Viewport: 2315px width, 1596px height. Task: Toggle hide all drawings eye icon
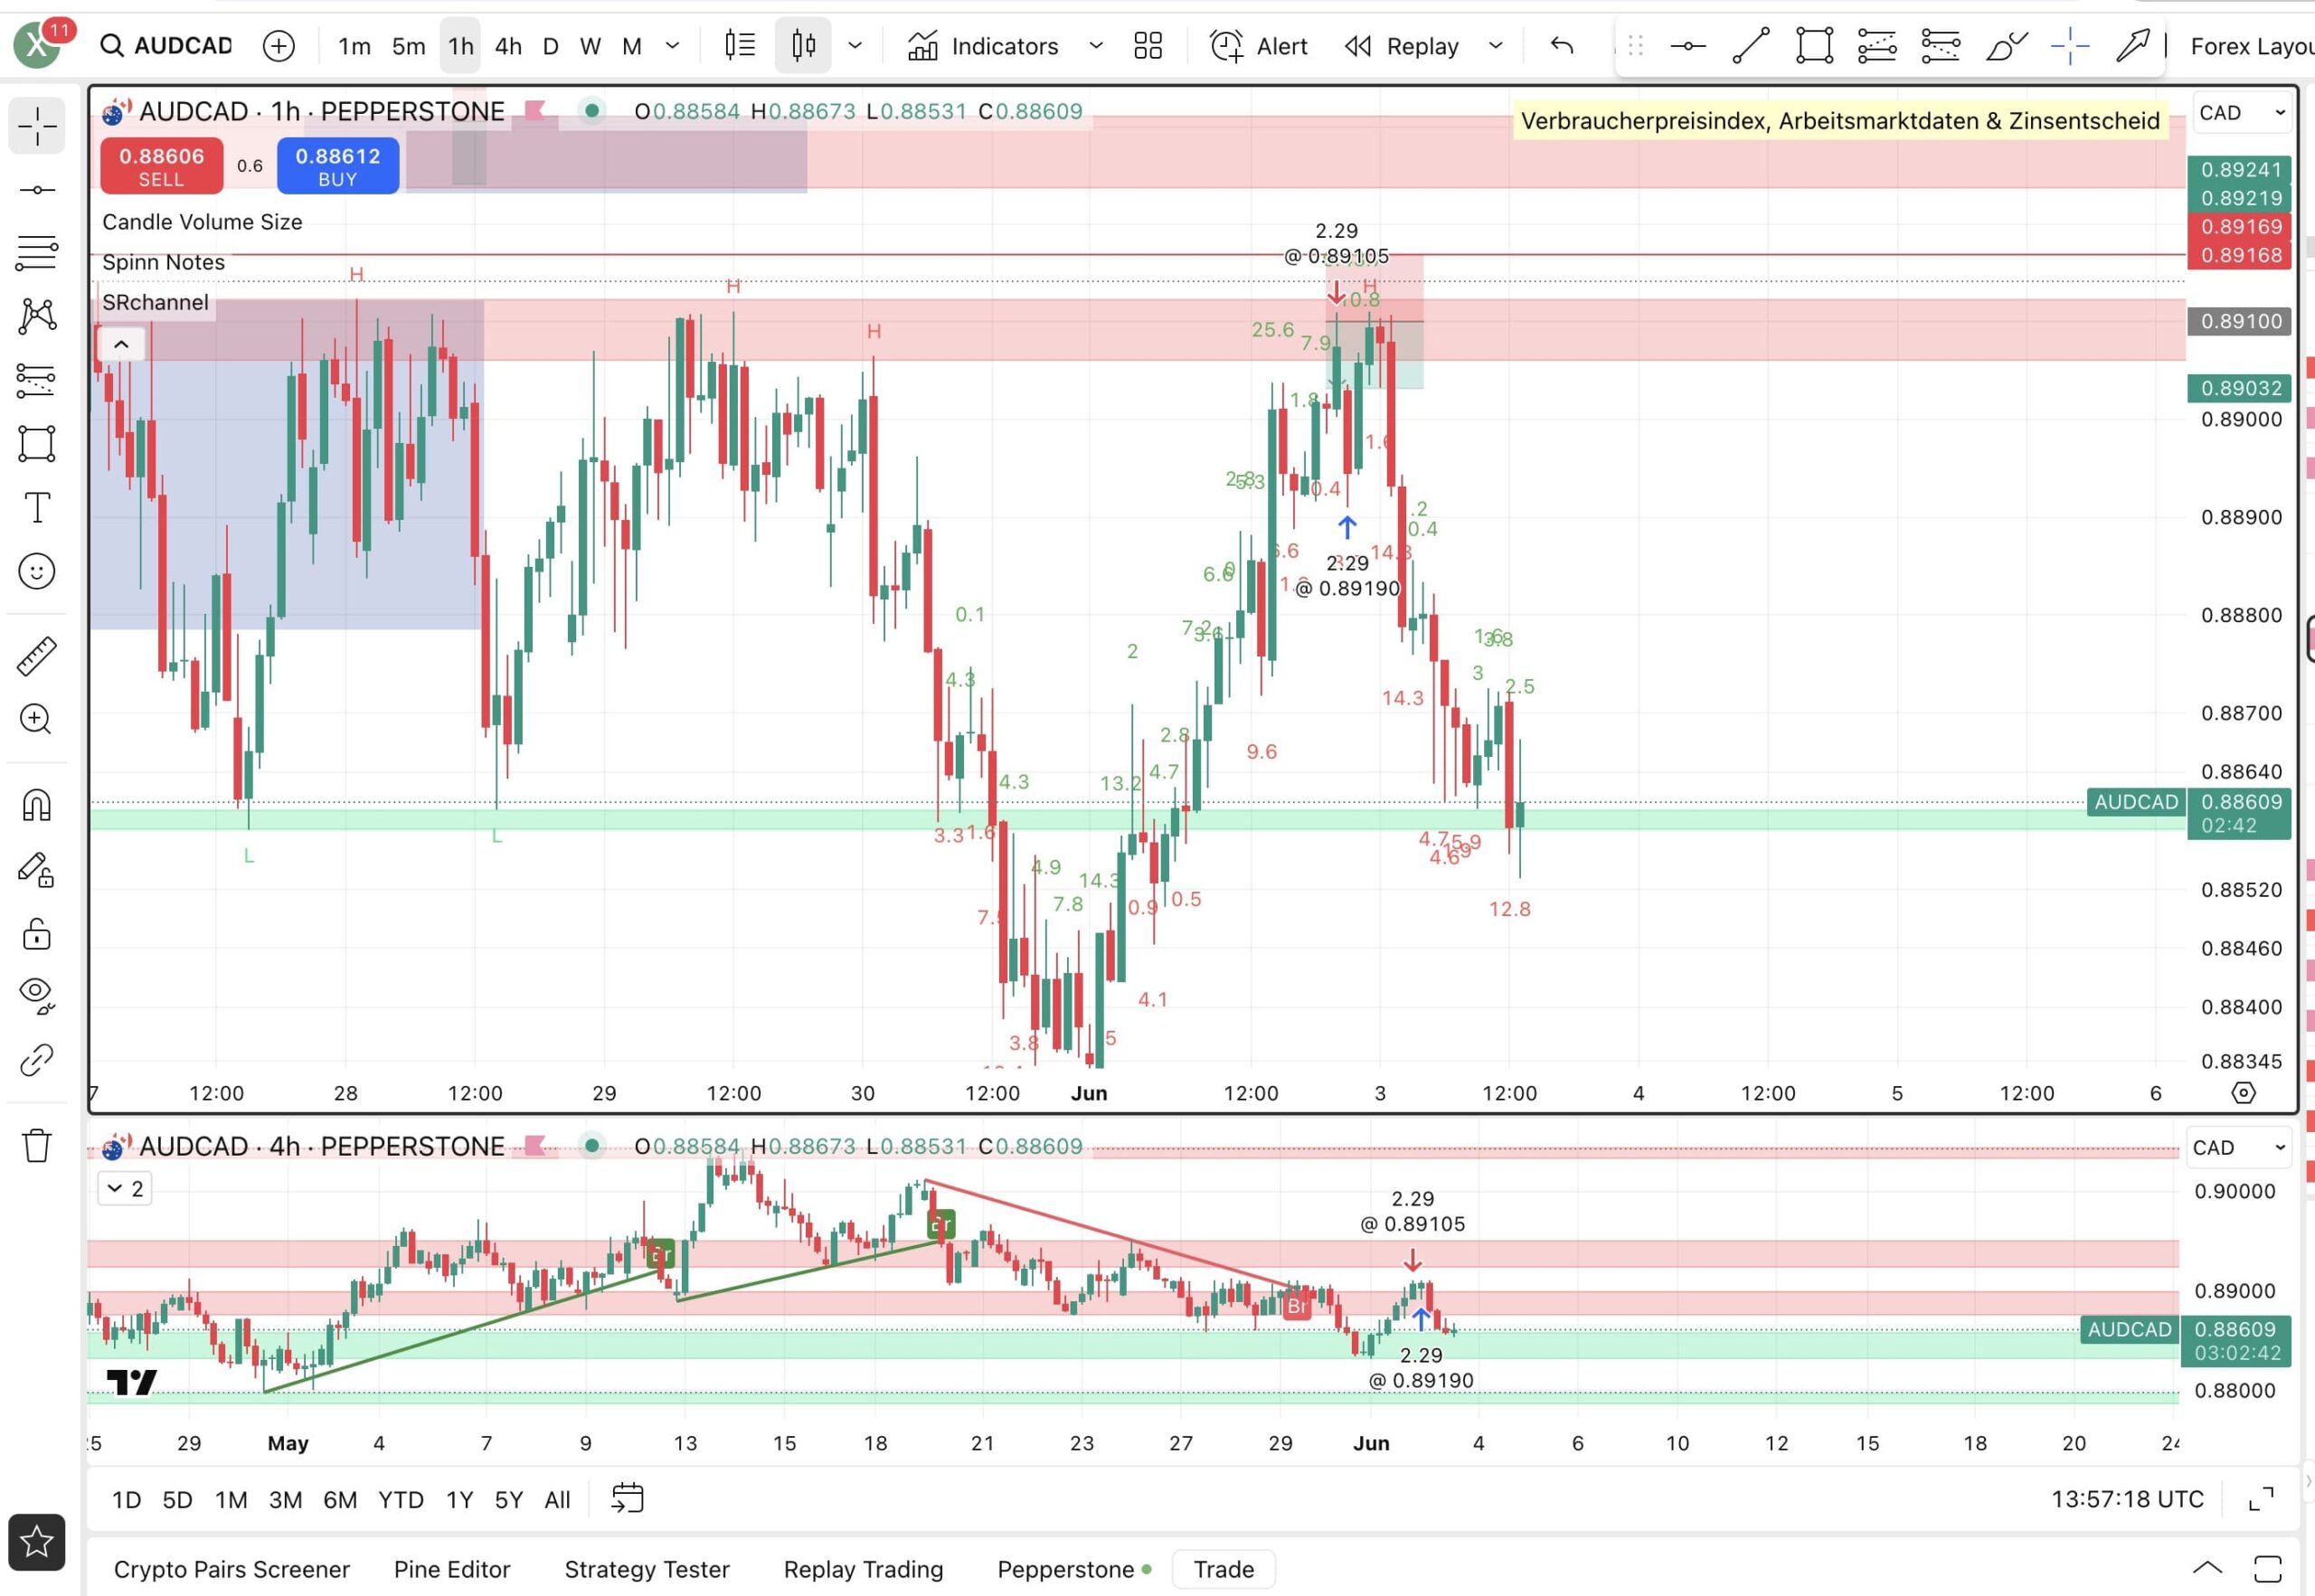pyautogui.click(x=37, y=995)
